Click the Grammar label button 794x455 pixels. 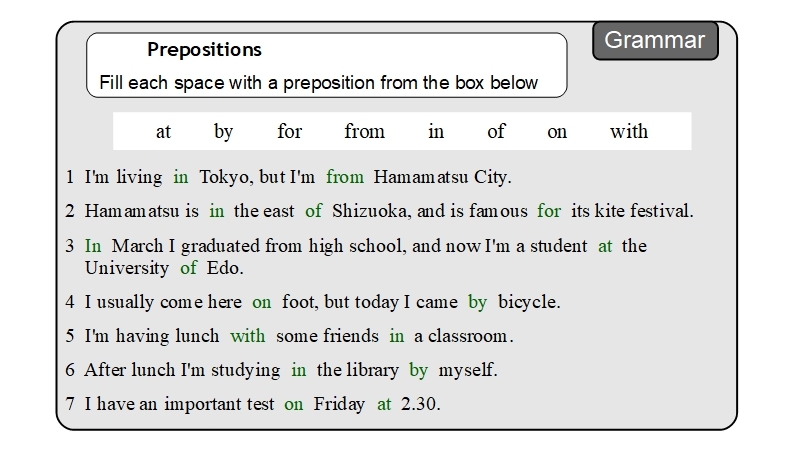(655, 41)
